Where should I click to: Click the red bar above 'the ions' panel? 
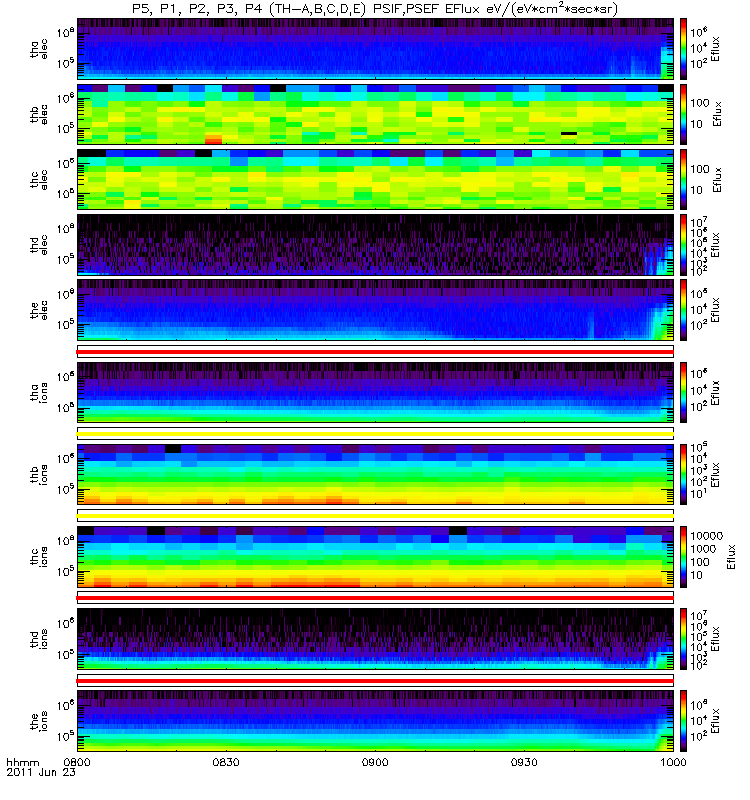click(x=375, y=681)
